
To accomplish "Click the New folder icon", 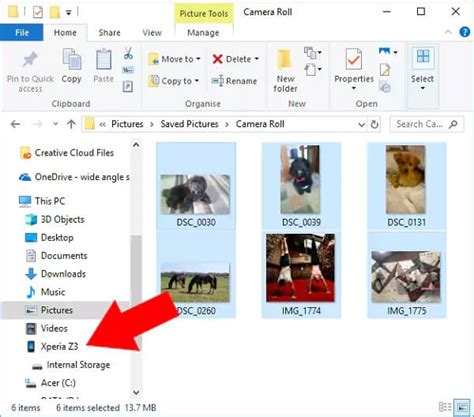I will [x=285, y=60].
